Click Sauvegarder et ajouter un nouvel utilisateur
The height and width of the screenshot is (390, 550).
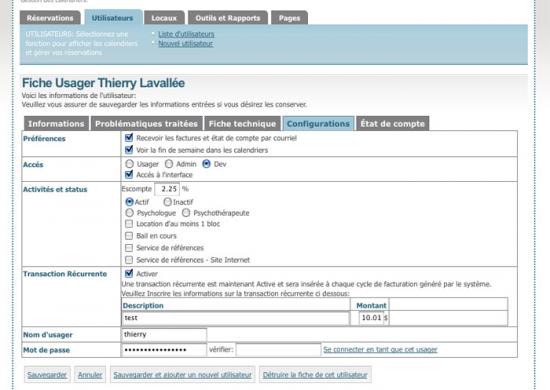tap(182, 375)
